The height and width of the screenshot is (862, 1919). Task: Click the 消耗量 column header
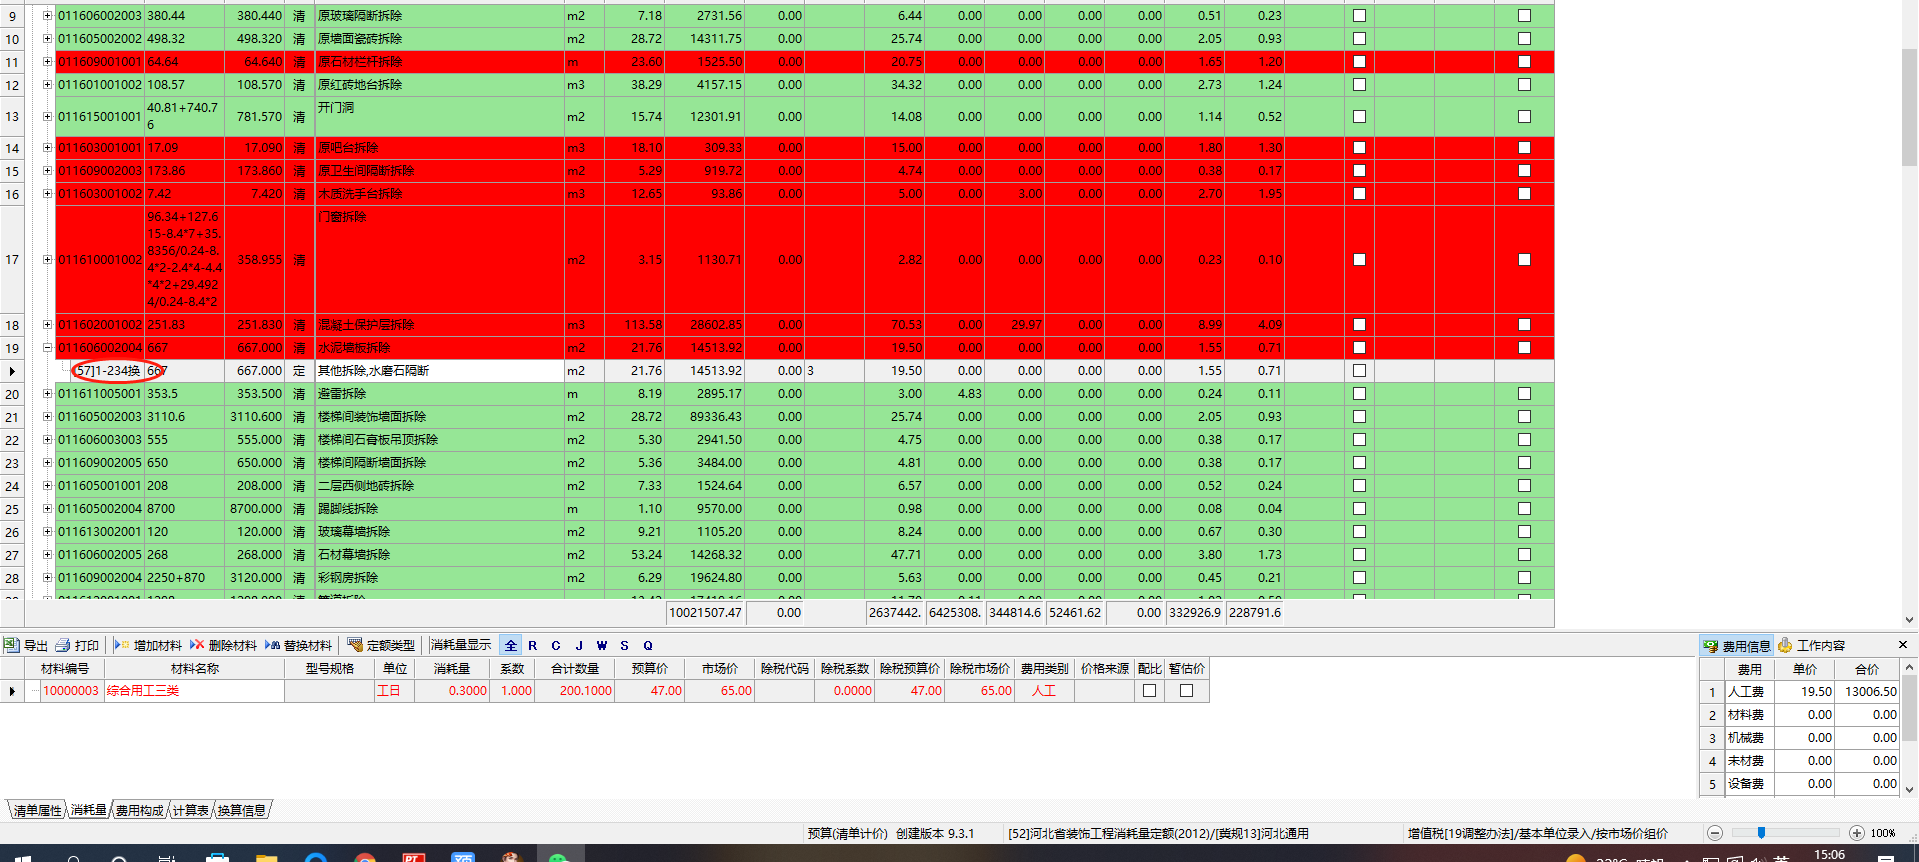[x=452, y=669]
